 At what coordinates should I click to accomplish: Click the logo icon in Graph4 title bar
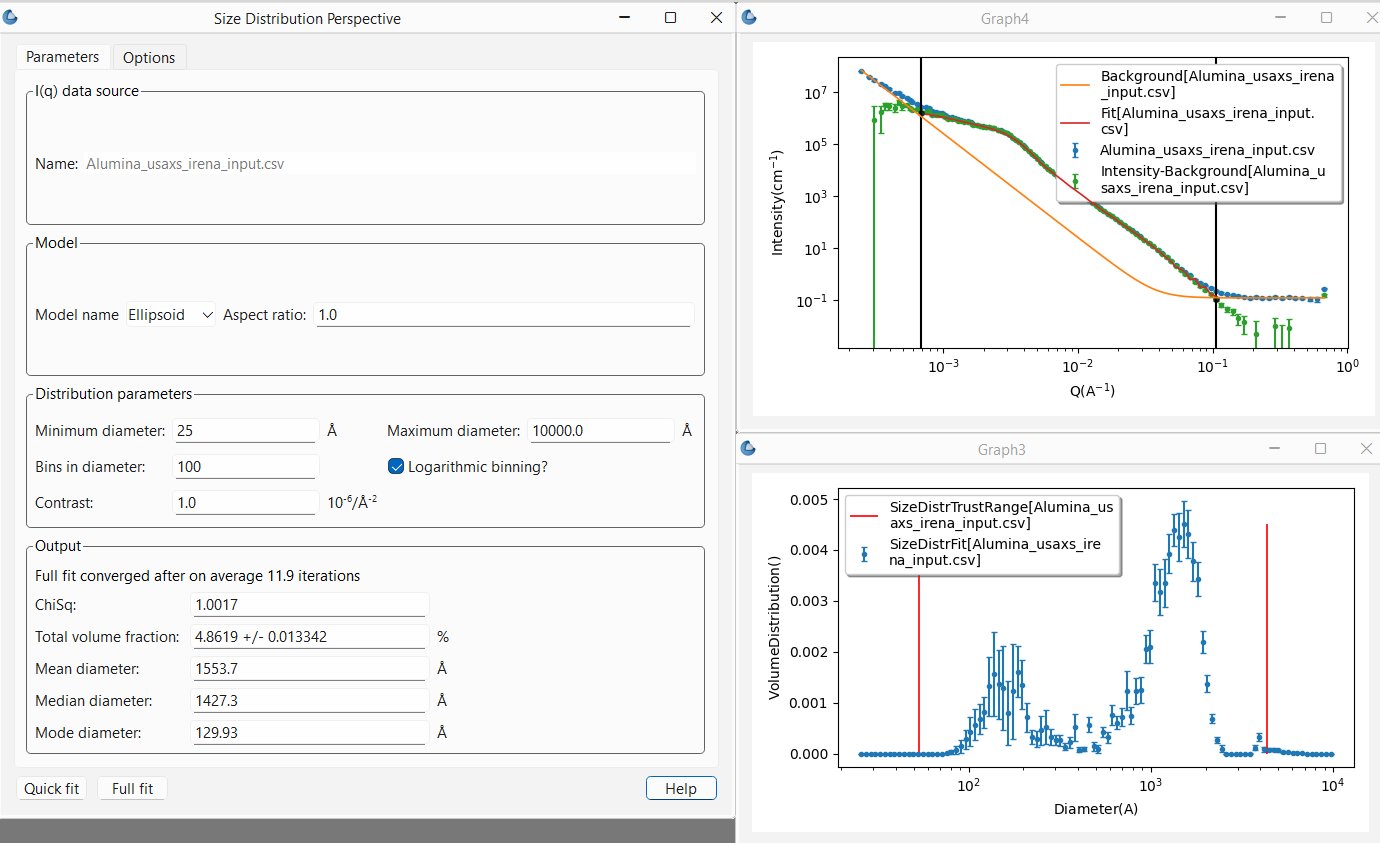point(750,17)
